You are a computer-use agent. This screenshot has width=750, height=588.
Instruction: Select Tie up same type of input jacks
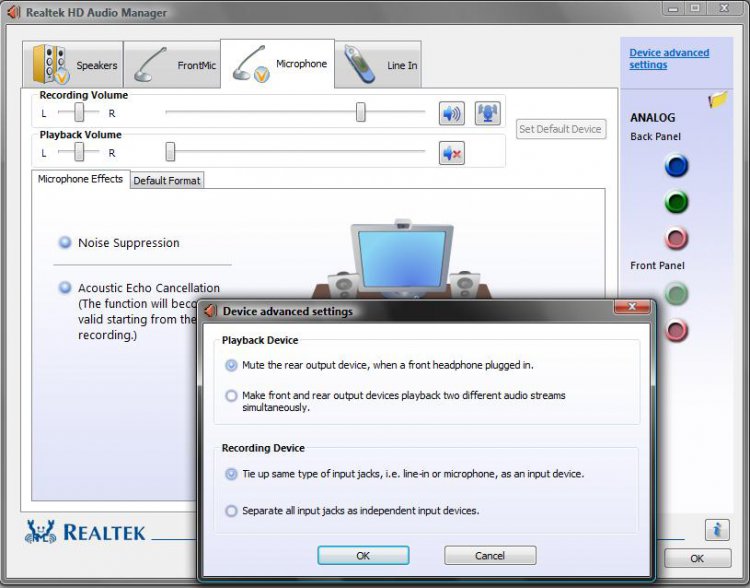[x=231, y=474]
